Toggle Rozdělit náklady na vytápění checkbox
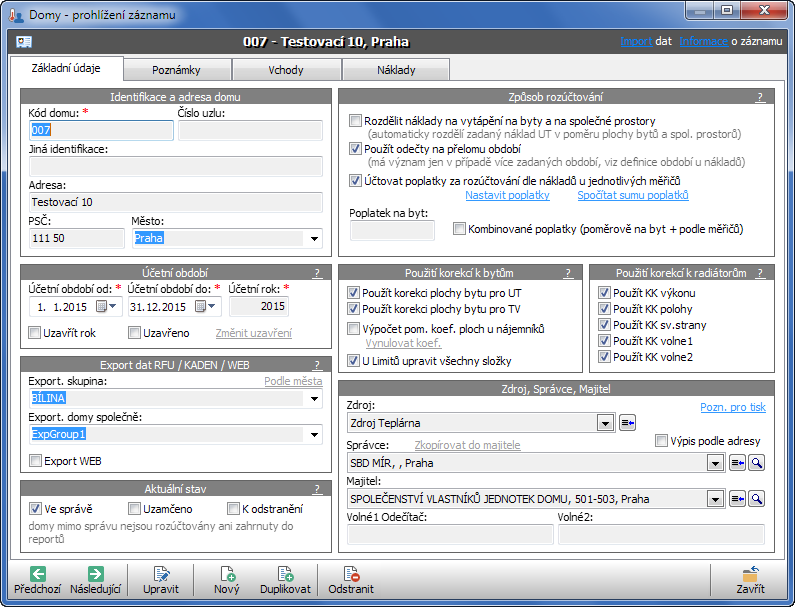The image size is (795, 607). 355,121
